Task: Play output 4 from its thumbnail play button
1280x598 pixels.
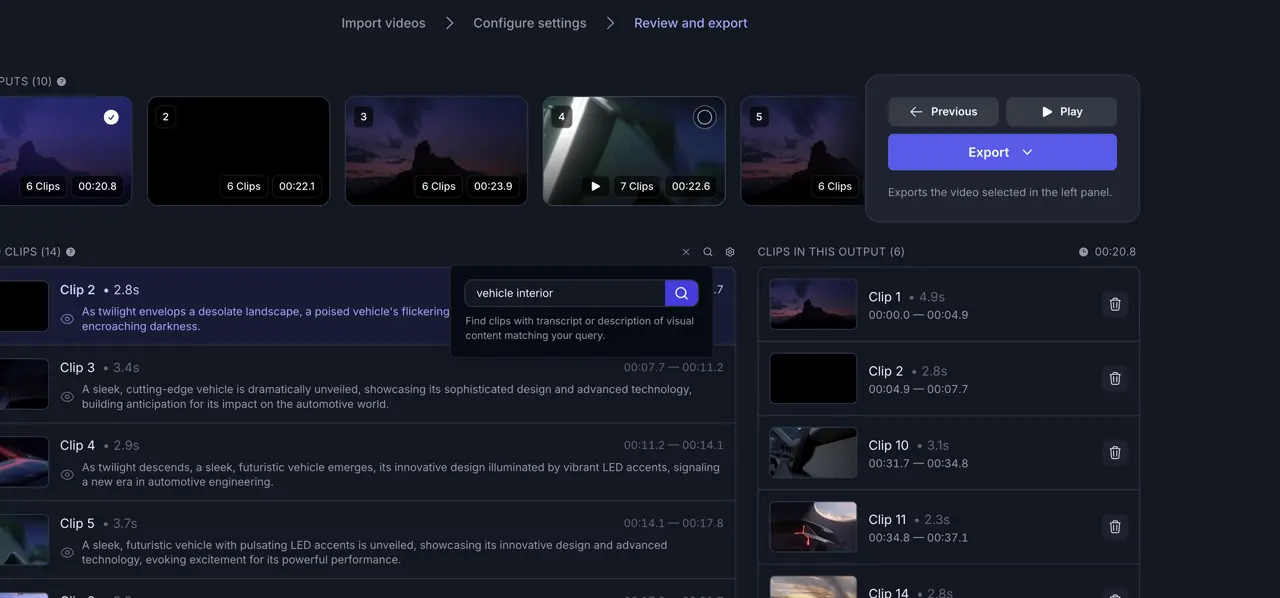Action: tap(596, 186)
